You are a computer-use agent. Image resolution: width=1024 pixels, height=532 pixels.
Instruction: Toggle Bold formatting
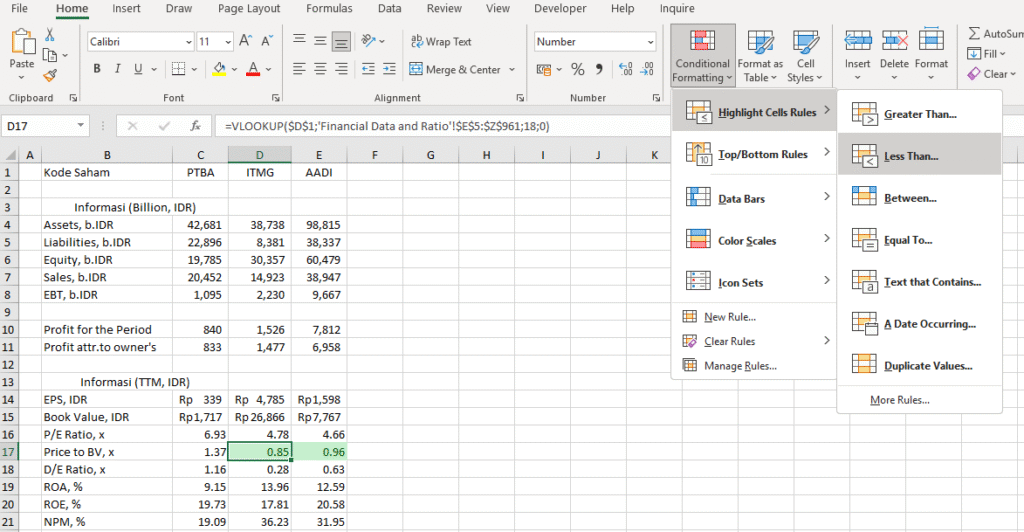coord(97,70)
